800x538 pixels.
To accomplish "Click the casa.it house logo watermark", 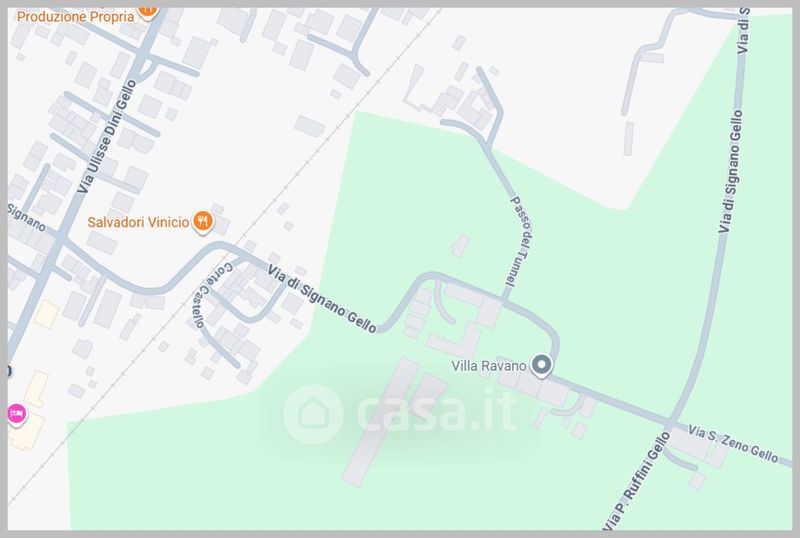I will click(313, 414).
